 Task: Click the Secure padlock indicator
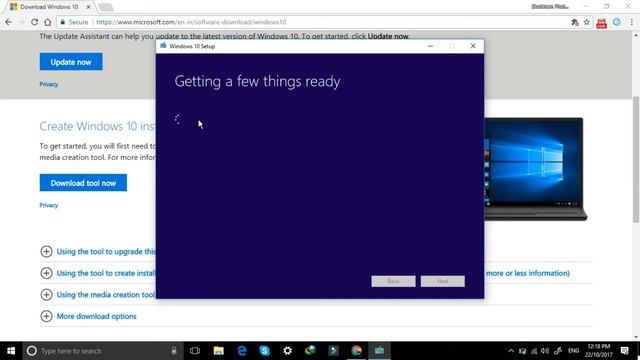(74, 22)
